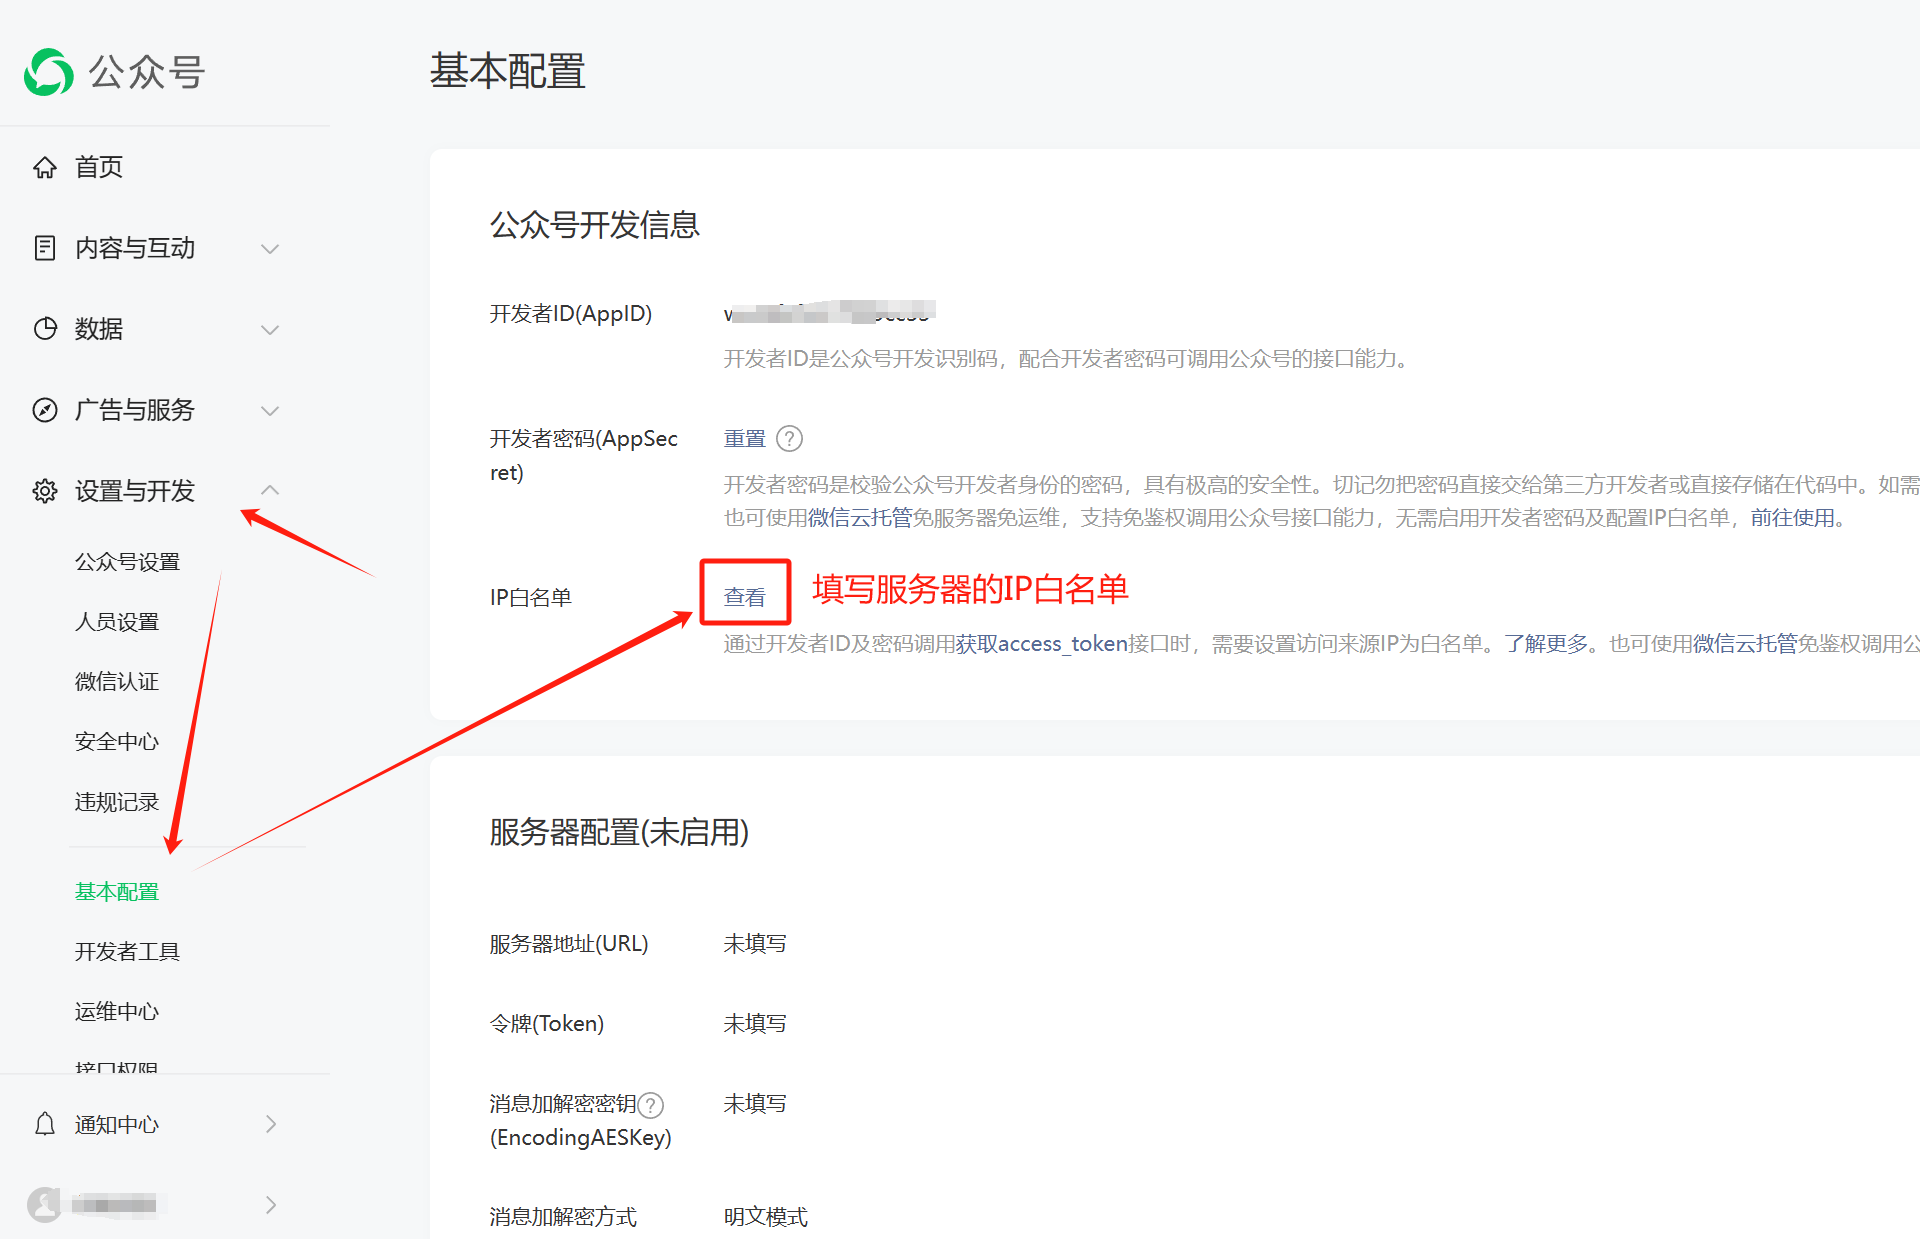Viewport: 1920px width, 1239px height.
Task: Click the WeChat Official Account logo
Action: (49, 72)
